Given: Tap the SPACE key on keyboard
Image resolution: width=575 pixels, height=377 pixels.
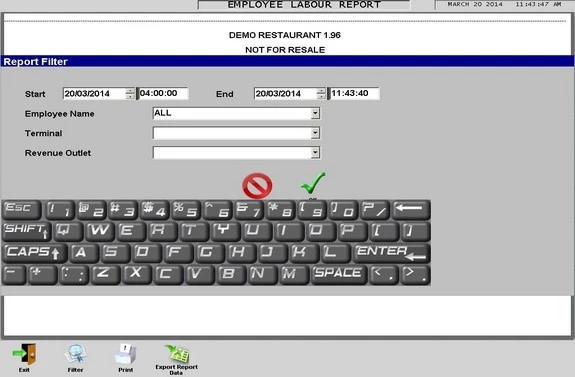Looking at the screenshot, I should pos(339,275).
